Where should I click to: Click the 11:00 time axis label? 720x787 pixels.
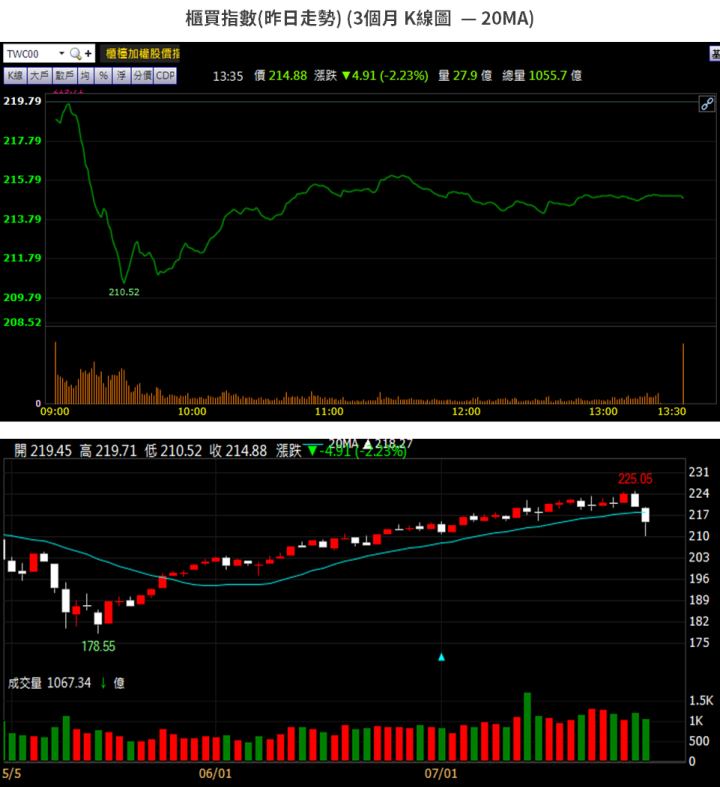point(329,412)
